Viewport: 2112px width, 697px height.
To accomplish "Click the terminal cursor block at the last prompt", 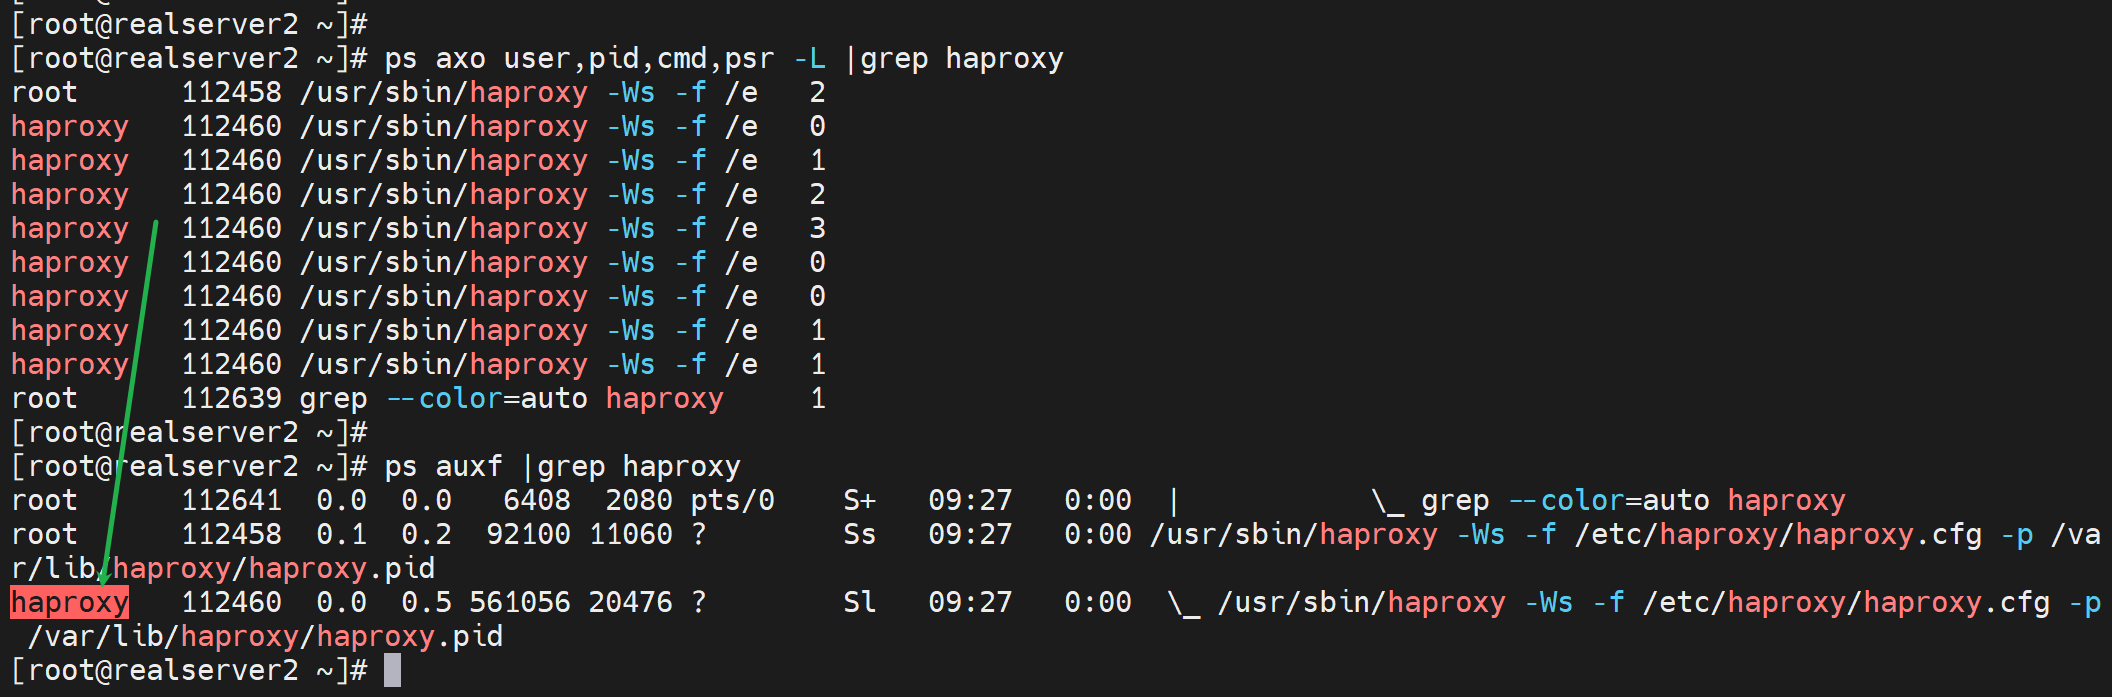I will pos(392,670).
